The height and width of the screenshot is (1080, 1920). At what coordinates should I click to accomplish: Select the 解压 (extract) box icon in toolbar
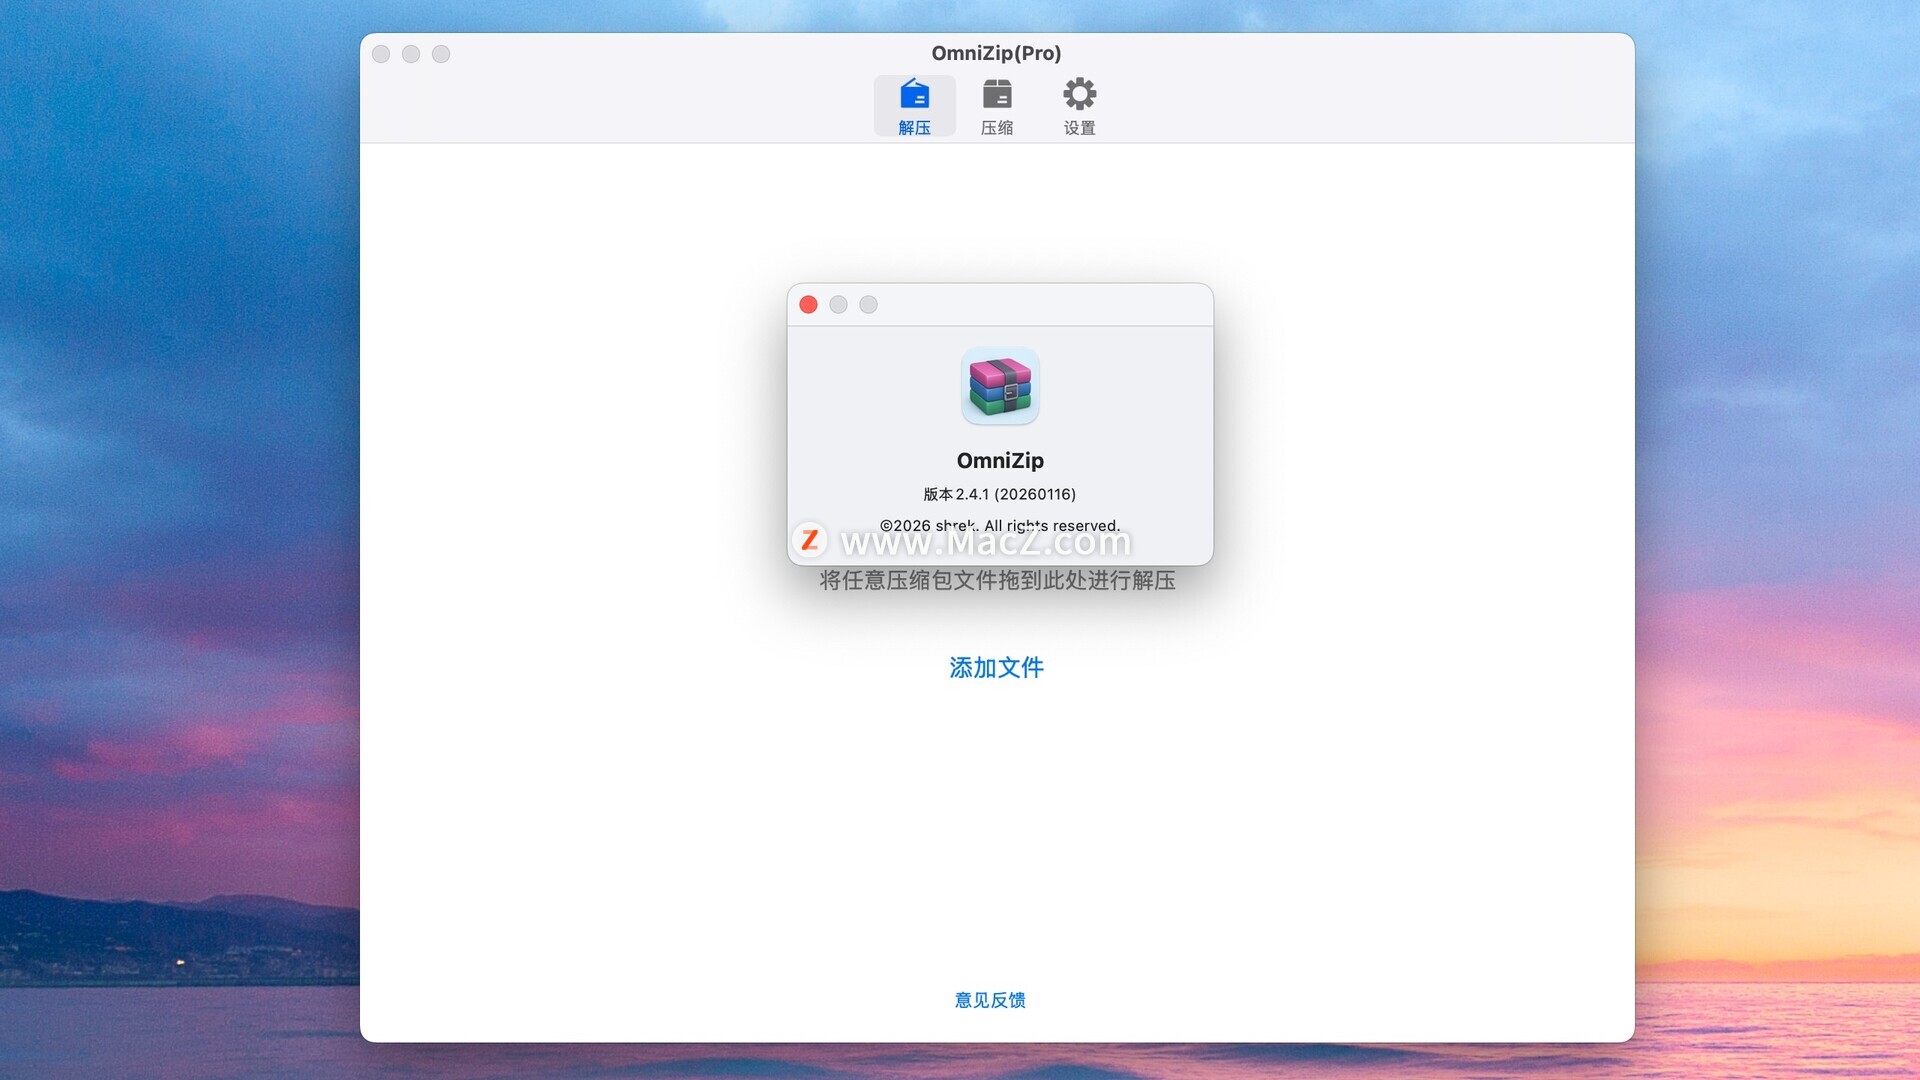click(914, 95)
